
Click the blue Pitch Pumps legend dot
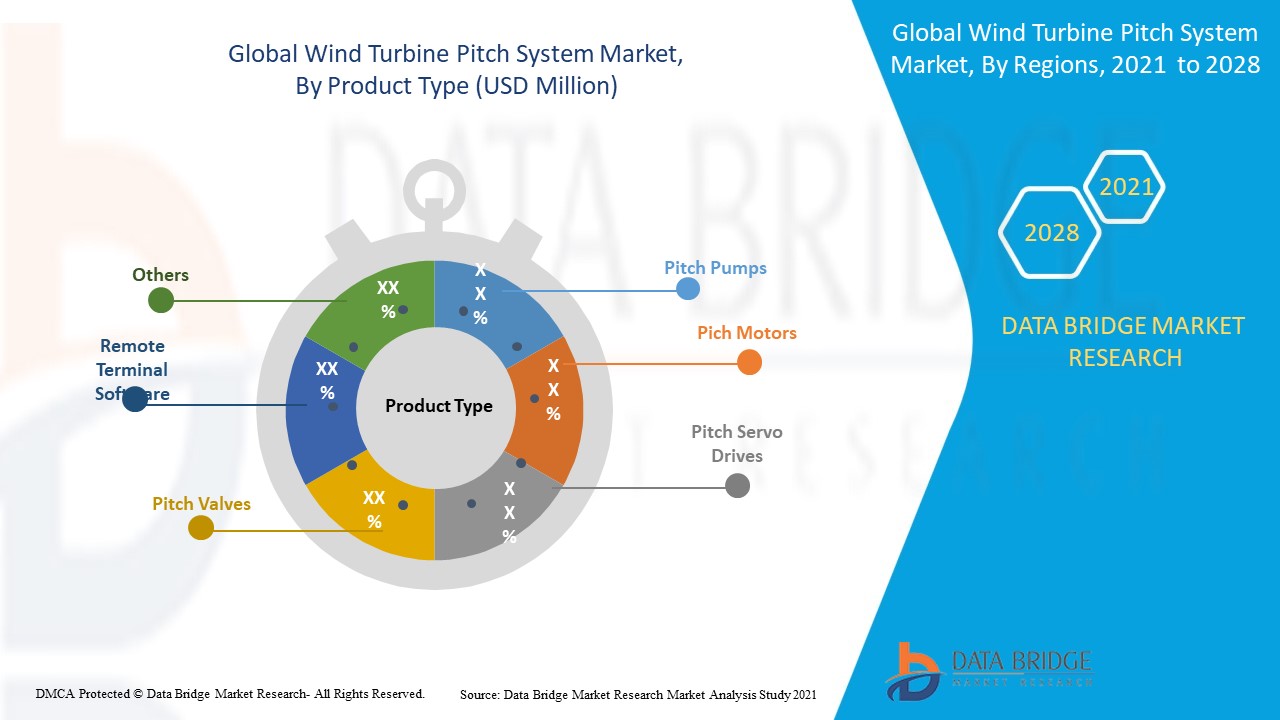pyautogui.click(x=687, y=289)
